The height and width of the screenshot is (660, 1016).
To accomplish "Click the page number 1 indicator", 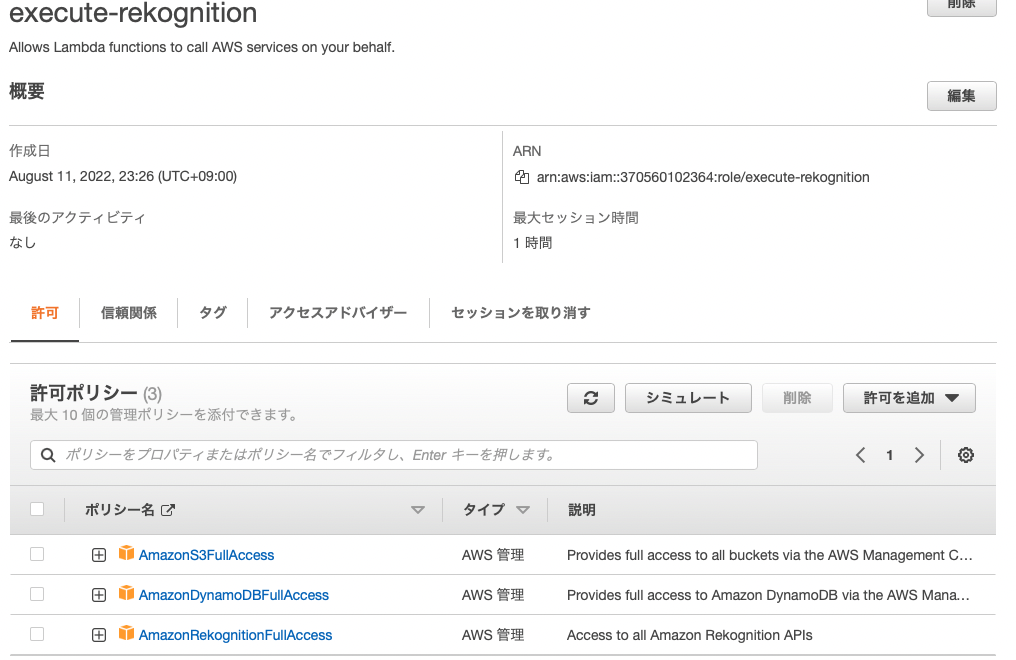I will pos(890,455).
